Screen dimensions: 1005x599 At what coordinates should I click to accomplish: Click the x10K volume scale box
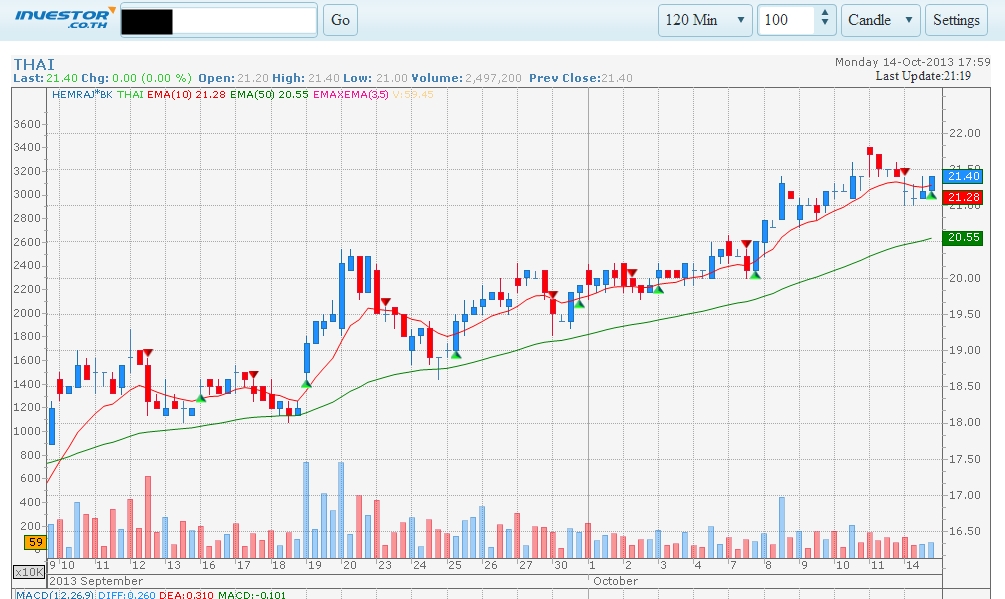coord(29,571)
